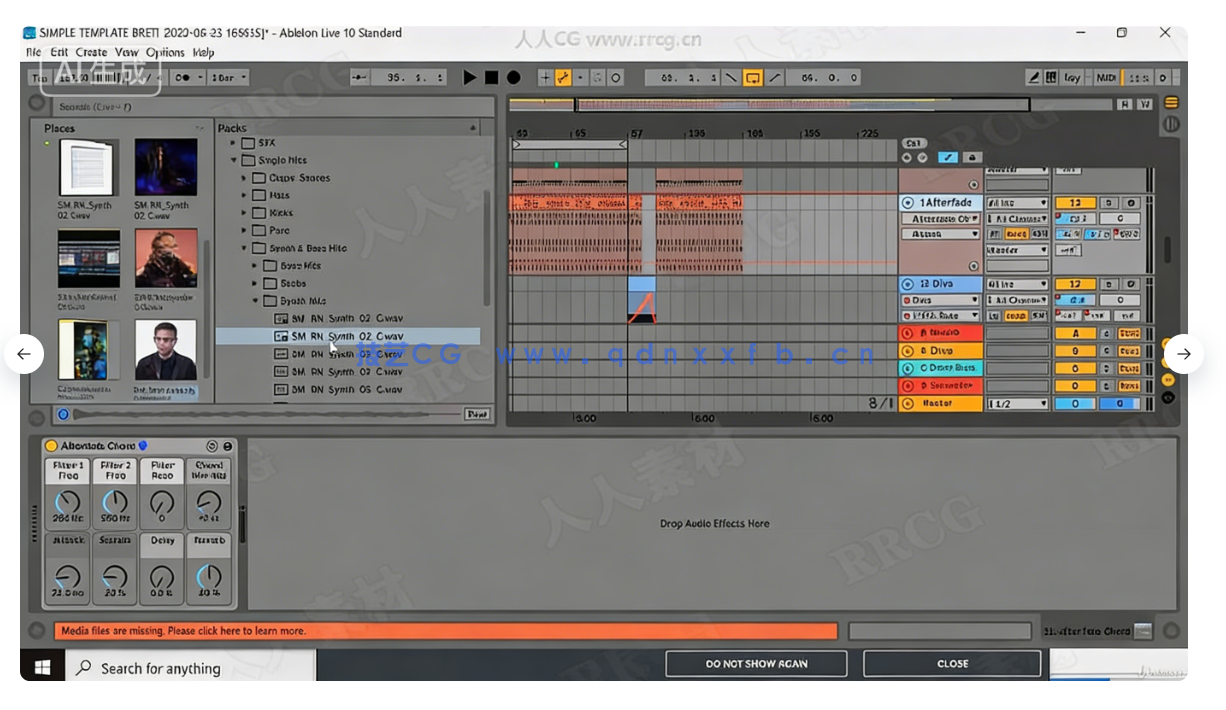The image size is (1226, 710).
Task: Click the DO NOT SHOW AGAIN button
Action: (x=756, y=663)
